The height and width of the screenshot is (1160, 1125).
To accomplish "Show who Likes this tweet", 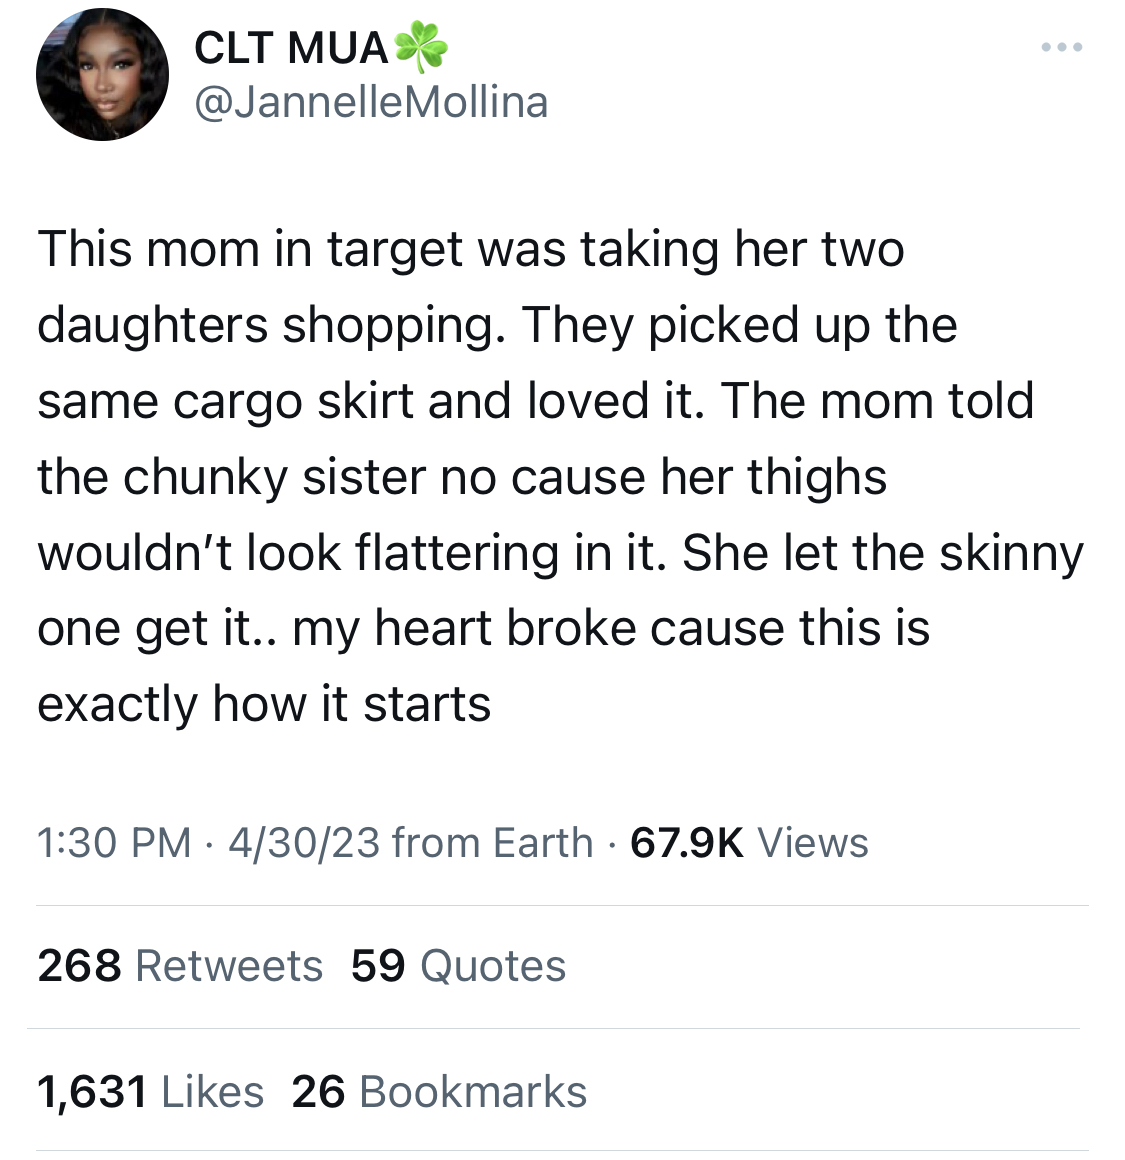I will 212,1092.
